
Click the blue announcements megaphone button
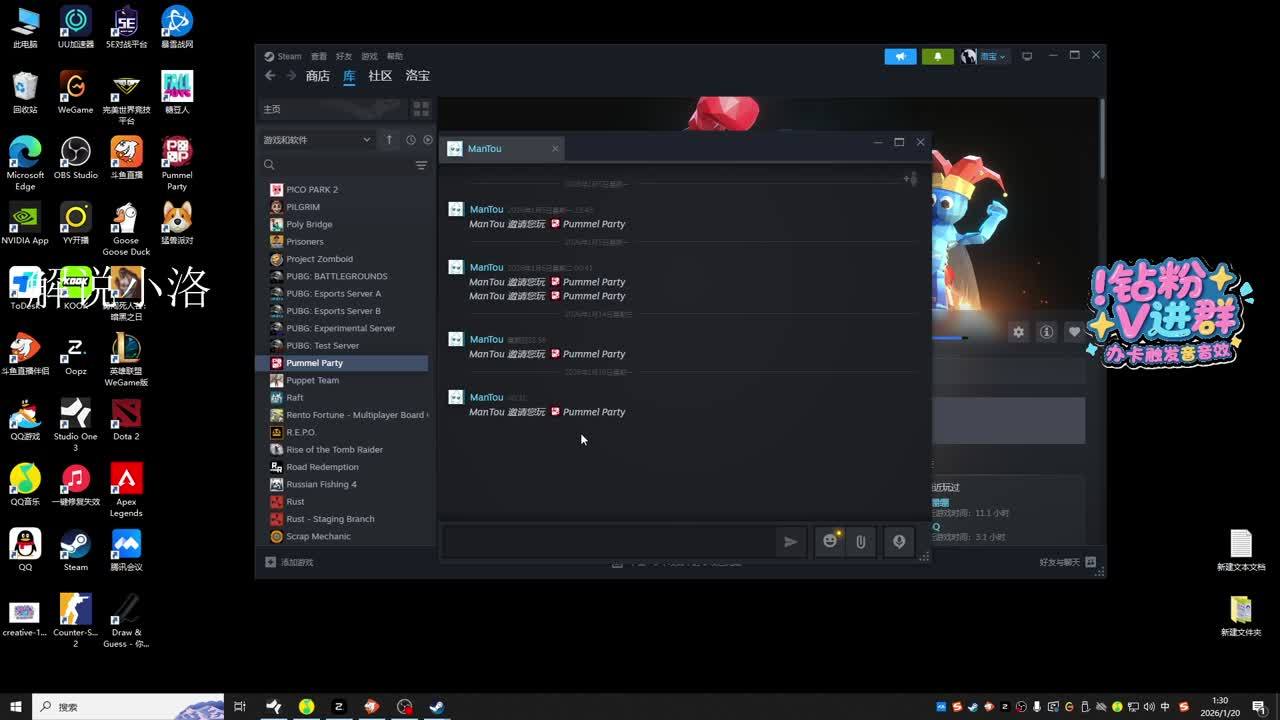900,56
